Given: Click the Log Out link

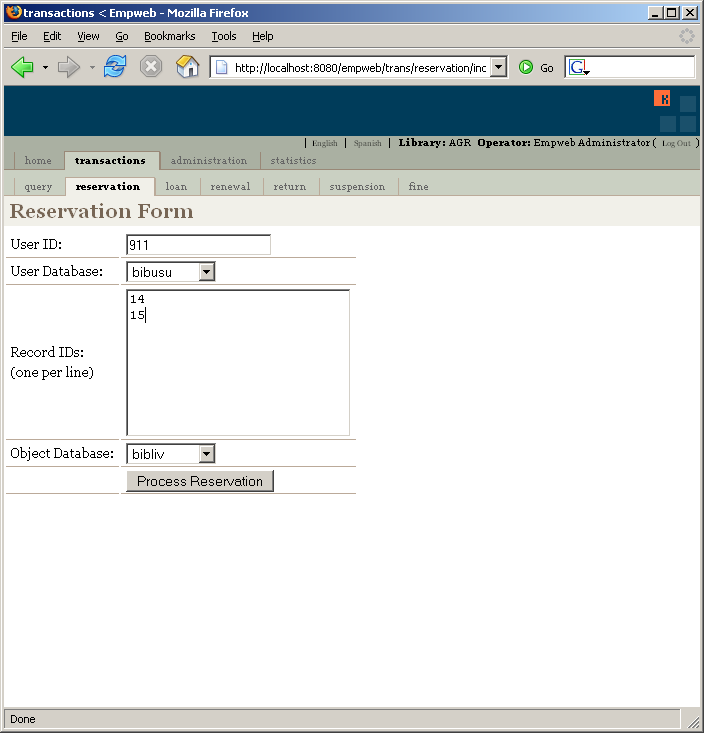Looking at the screenshot, I should [676, 143].
